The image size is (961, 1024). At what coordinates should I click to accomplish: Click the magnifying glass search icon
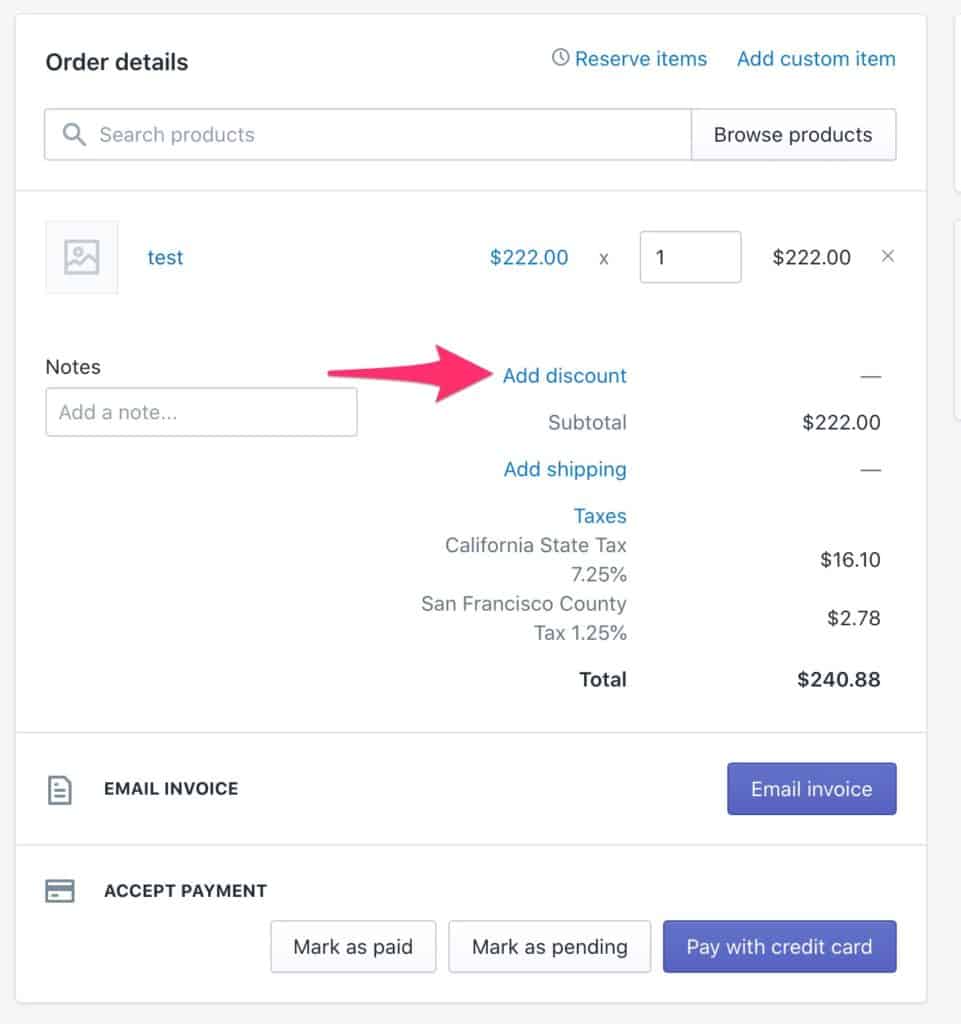pyautogui.click(x=74, y=135)
